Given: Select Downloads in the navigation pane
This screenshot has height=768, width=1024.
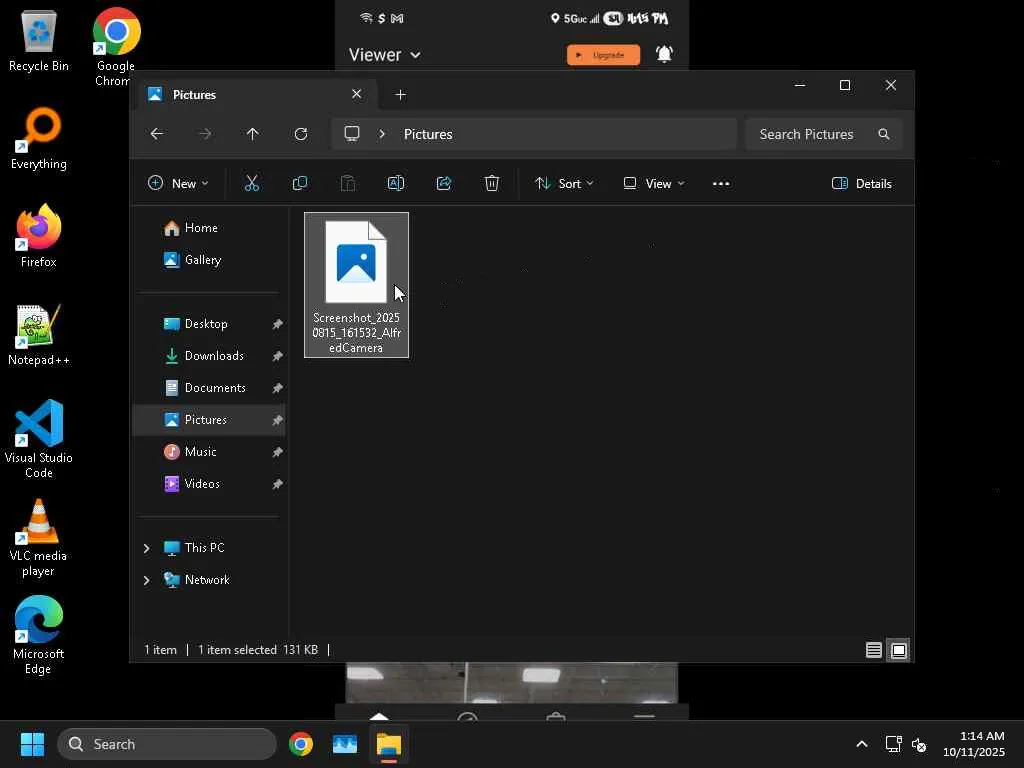Looking at the screenshot, I should click(214, 356).
